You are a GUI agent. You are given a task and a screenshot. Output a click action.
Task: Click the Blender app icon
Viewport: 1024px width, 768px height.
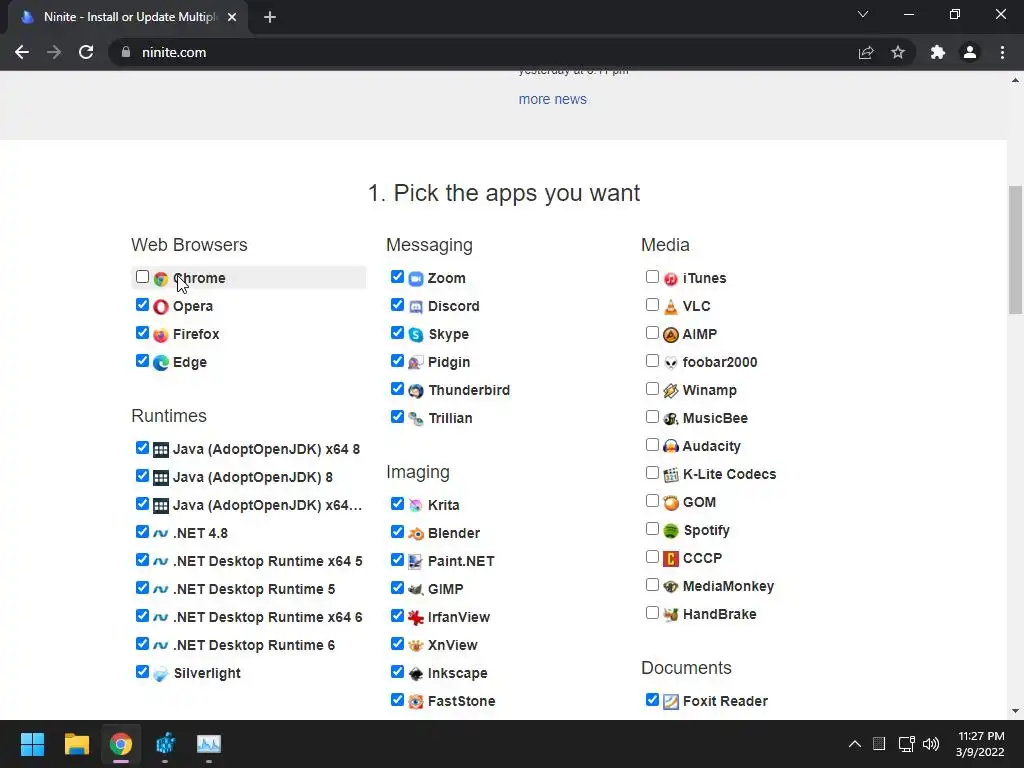click(x=416, y=534)
